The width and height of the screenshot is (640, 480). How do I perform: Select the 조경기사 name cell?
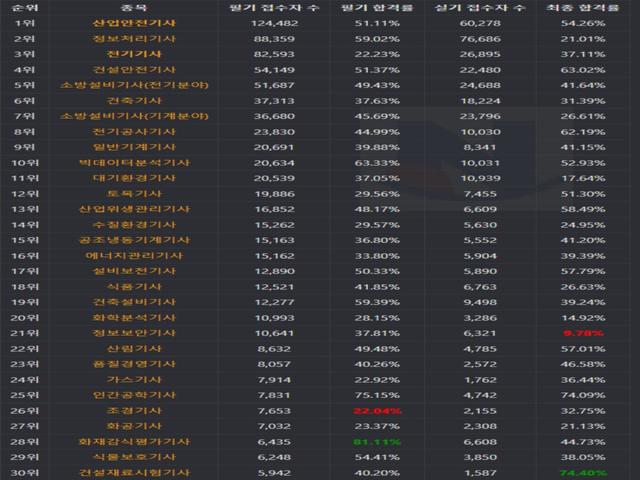click(x=134, y=411)
